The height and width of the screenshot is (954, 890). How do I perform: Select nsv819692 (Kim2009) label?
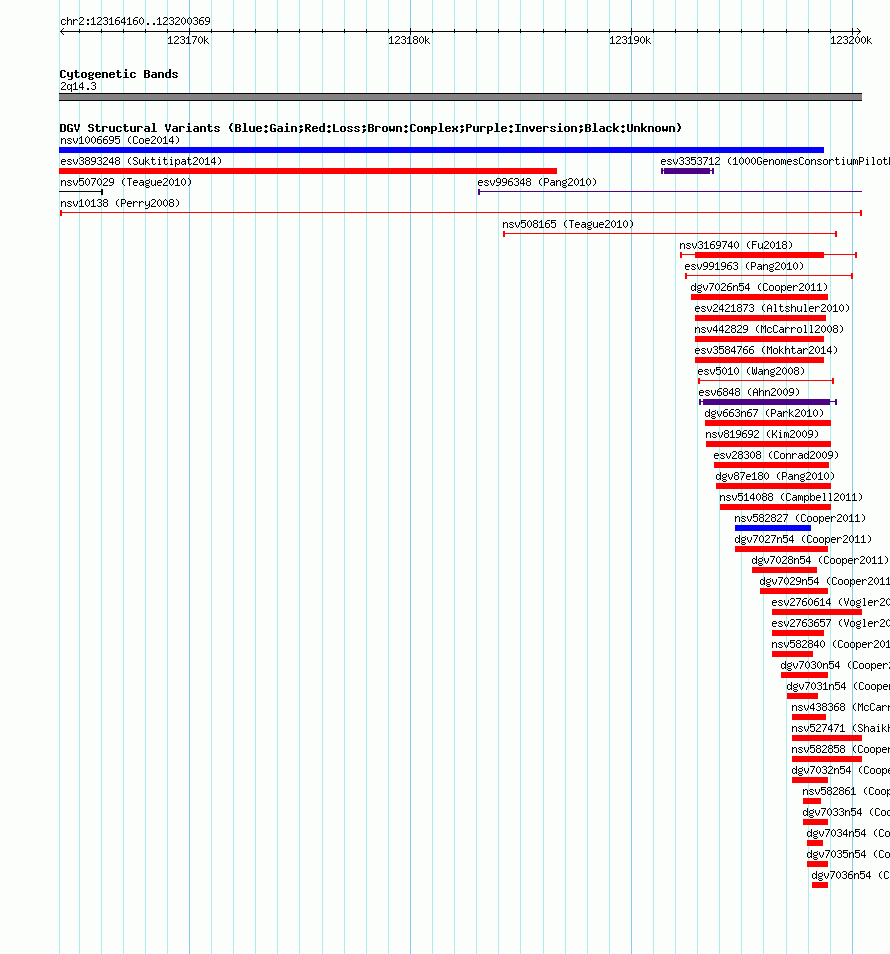coord(762,434)
